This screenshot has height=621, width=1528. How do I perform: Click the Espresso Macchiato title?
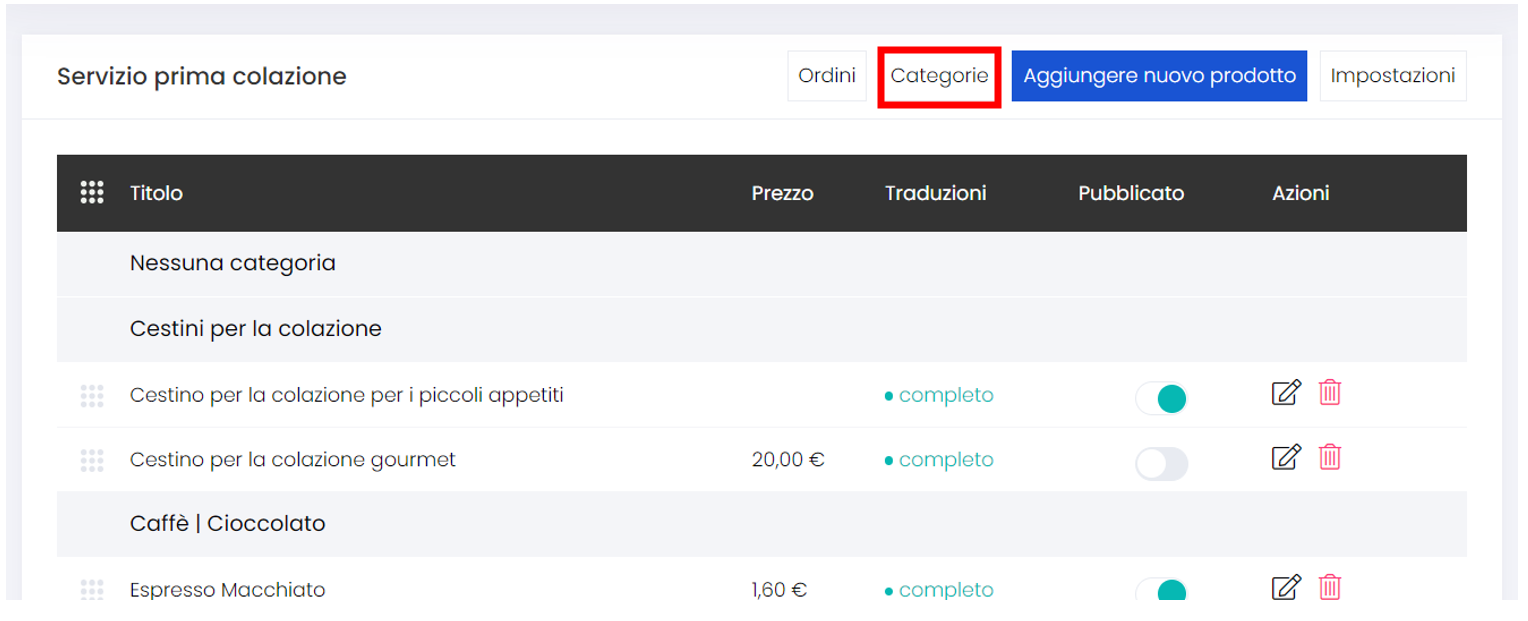coord(228,590)
